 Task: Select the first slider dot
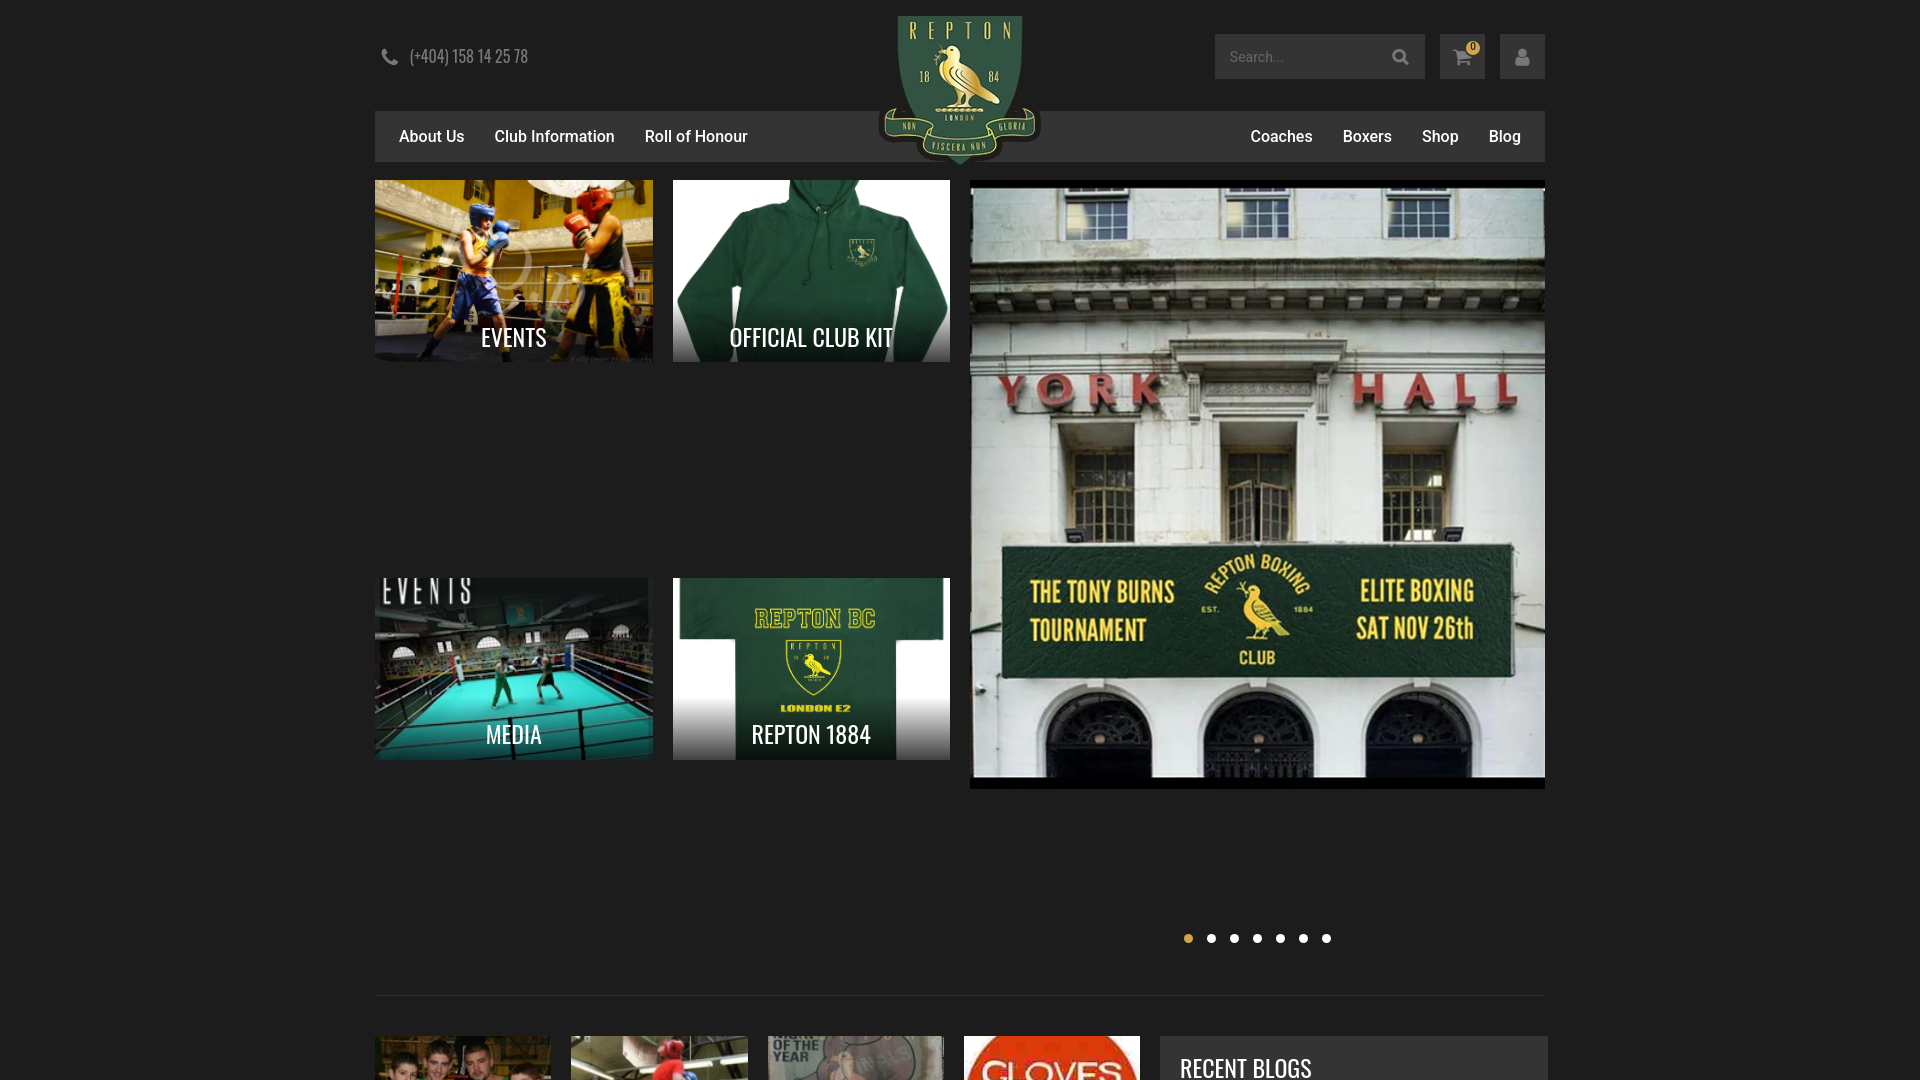tap(1188, 938)
